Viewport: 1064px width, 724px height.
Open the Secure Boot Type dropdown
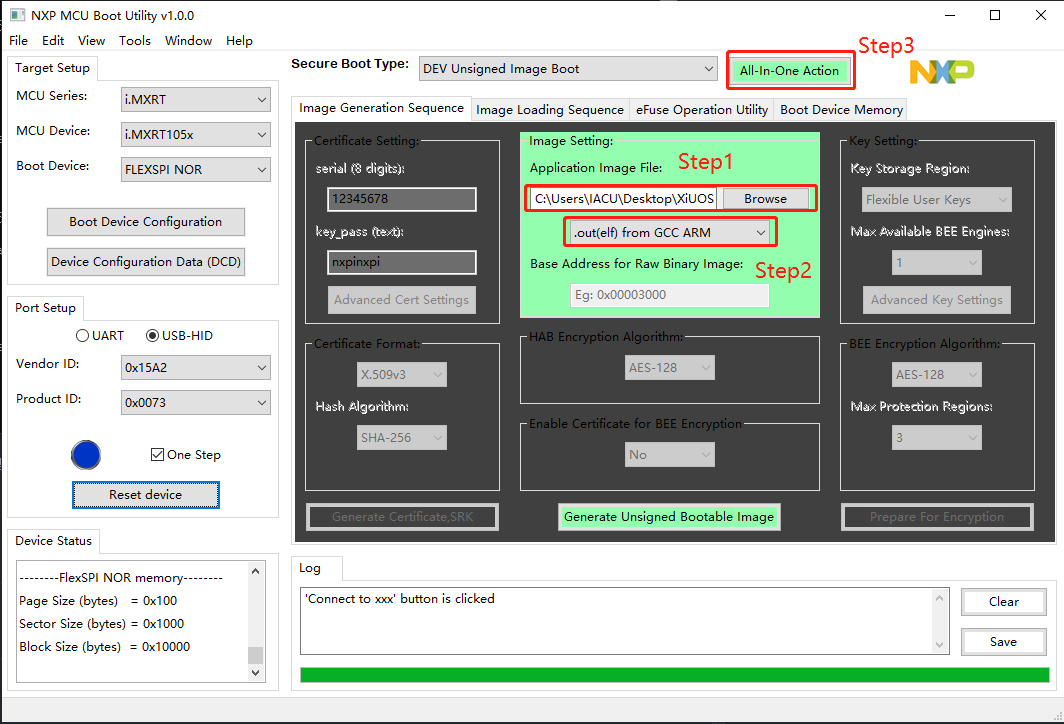pos(567,69)
